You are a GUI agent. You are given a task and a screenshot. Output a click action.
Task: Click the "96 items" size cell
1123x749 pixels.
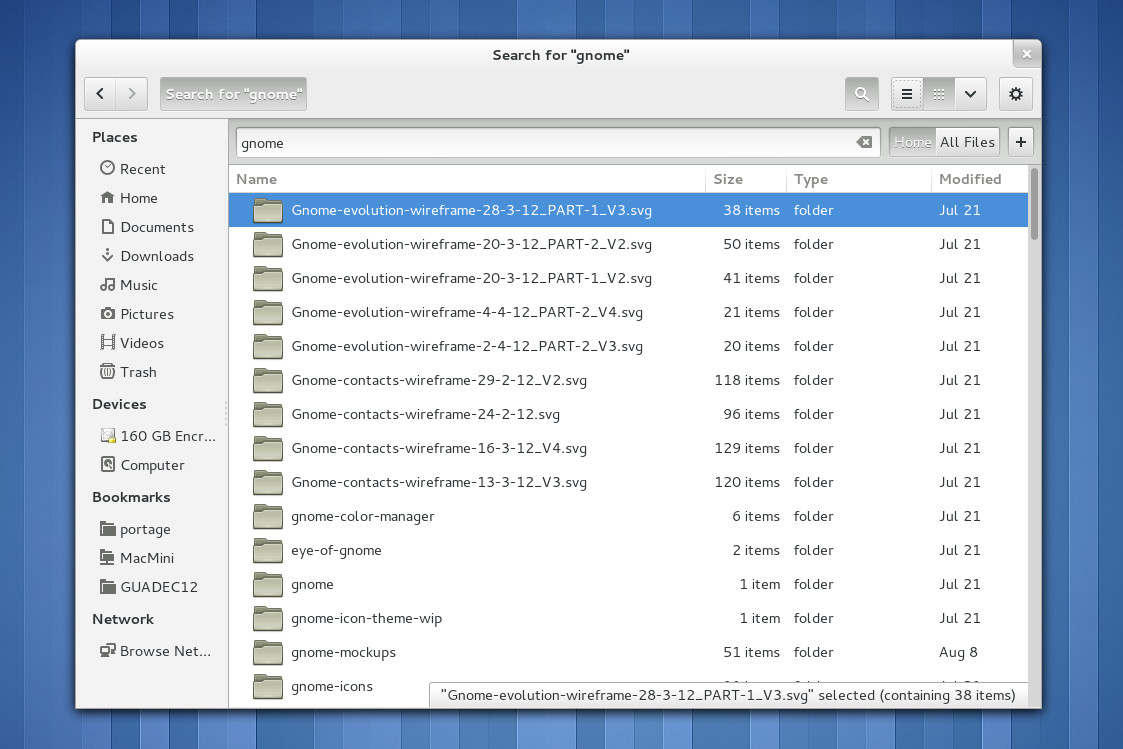pyautogui.click(x=751, y=414)
